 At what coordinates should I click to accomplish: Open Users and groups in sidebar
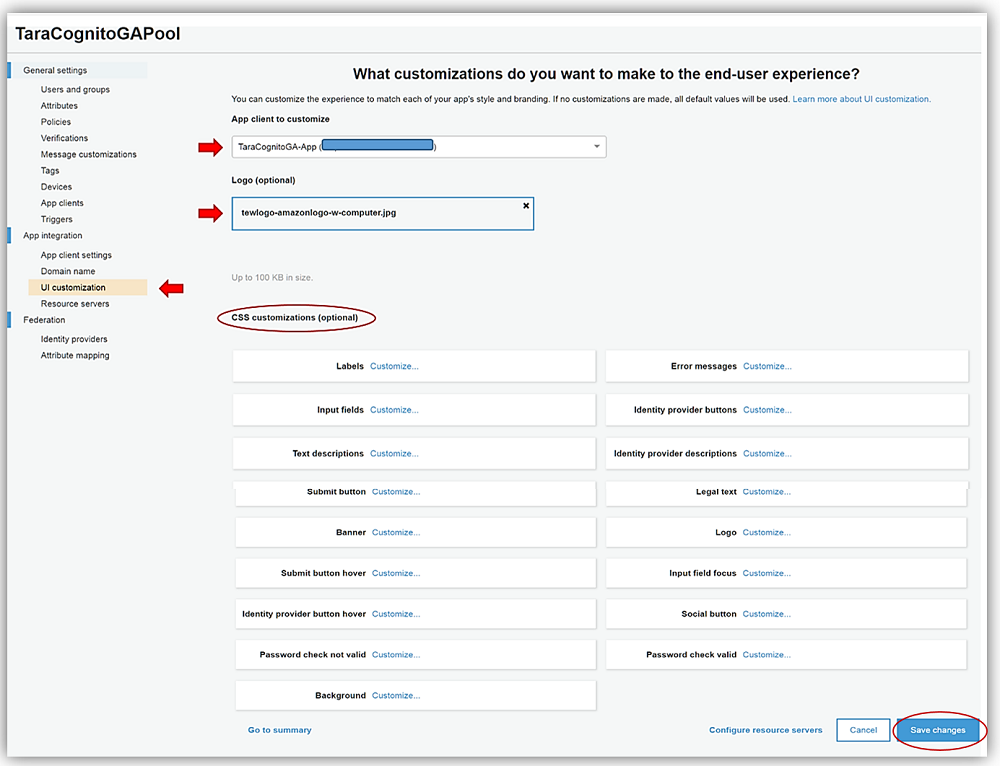[x=75, y=90]
